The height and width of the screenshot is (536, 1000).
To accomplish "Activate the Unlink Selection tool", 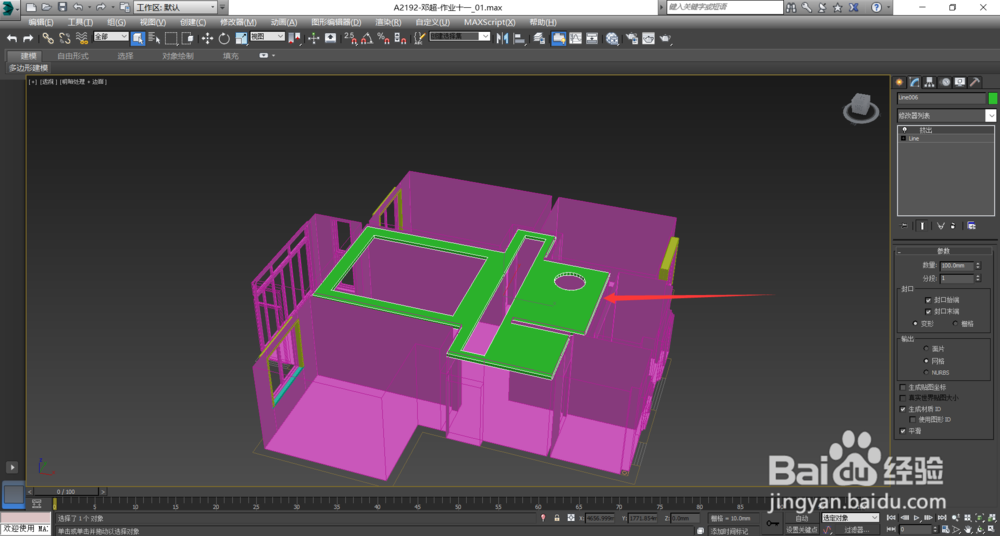I will coord(64,38).
